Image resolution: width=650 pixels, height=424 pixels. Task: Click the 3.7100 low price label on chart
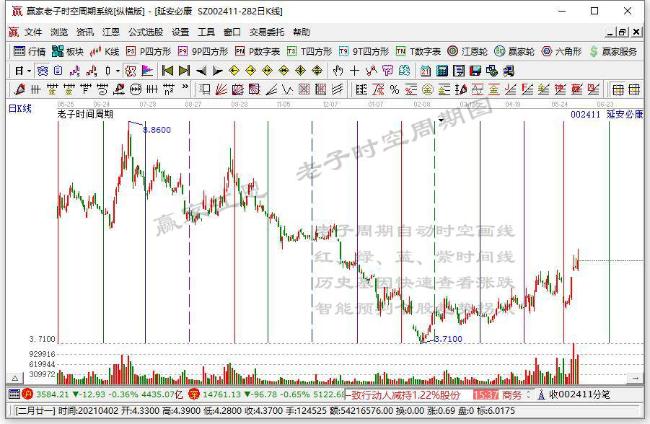pyautogui.click(x=448, y=339)
